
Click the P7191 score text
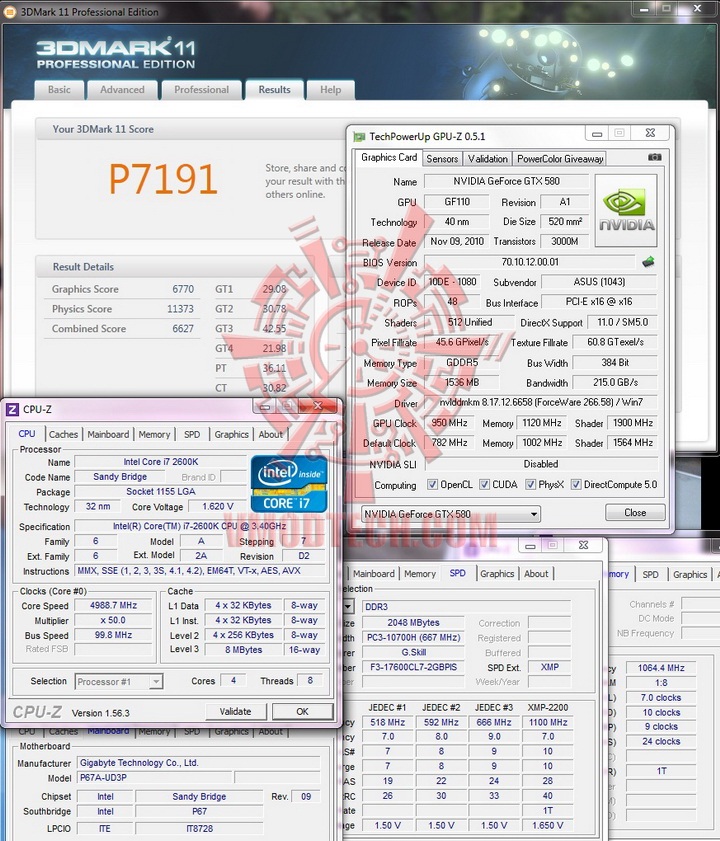(163, 179)
